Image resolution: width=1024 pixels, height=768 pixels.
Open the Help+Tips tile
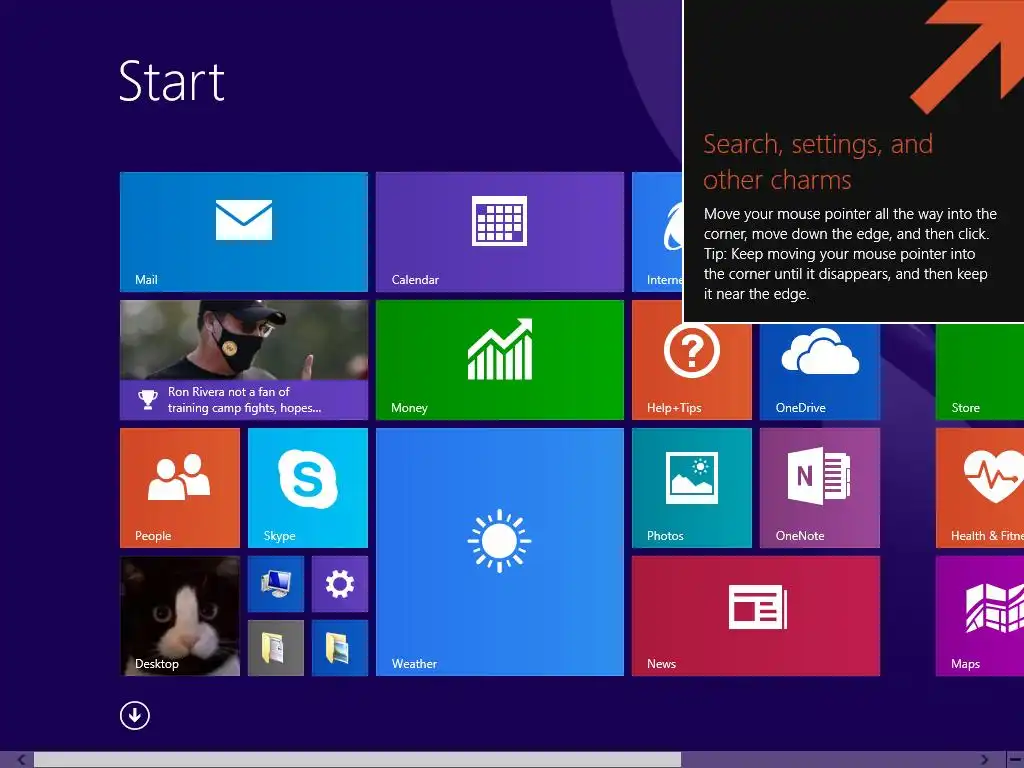click(692, 371)
